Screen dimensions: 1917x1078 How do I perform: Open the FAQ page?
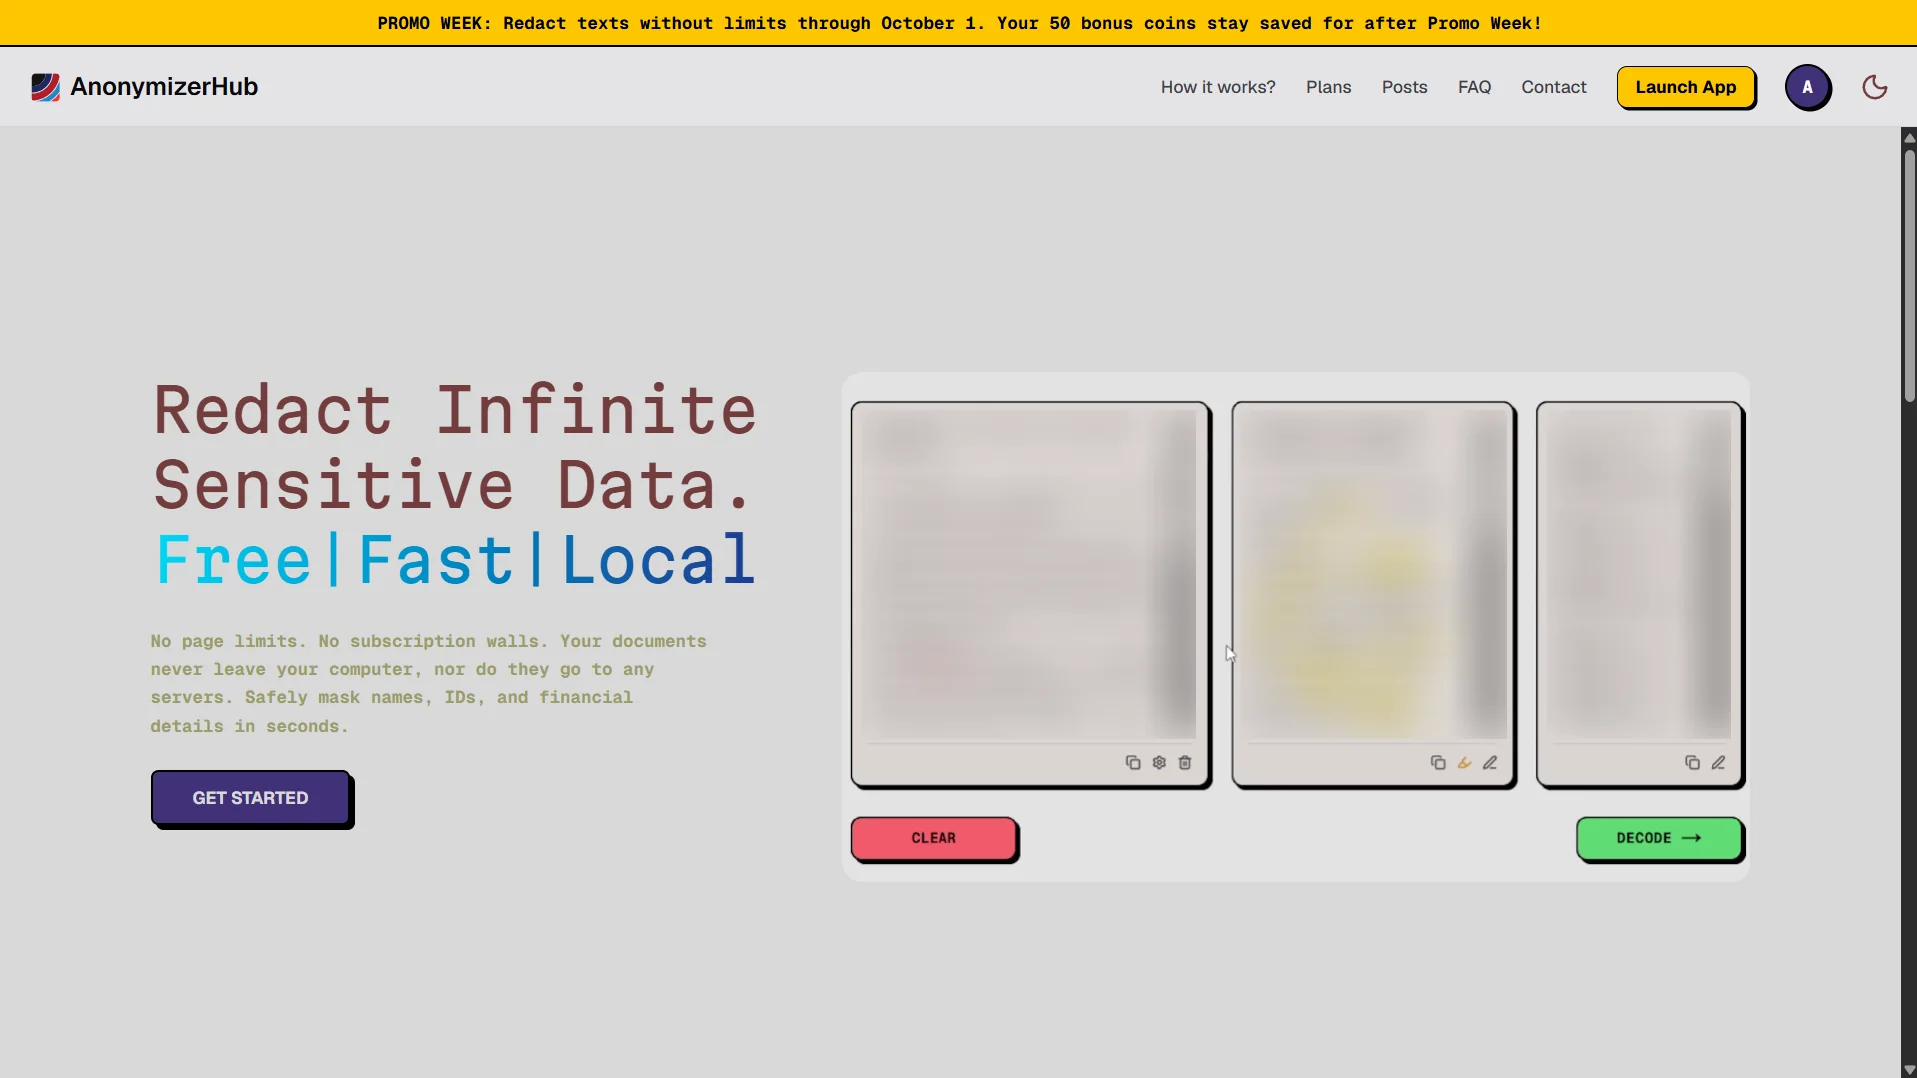(x=1474, y=87)
